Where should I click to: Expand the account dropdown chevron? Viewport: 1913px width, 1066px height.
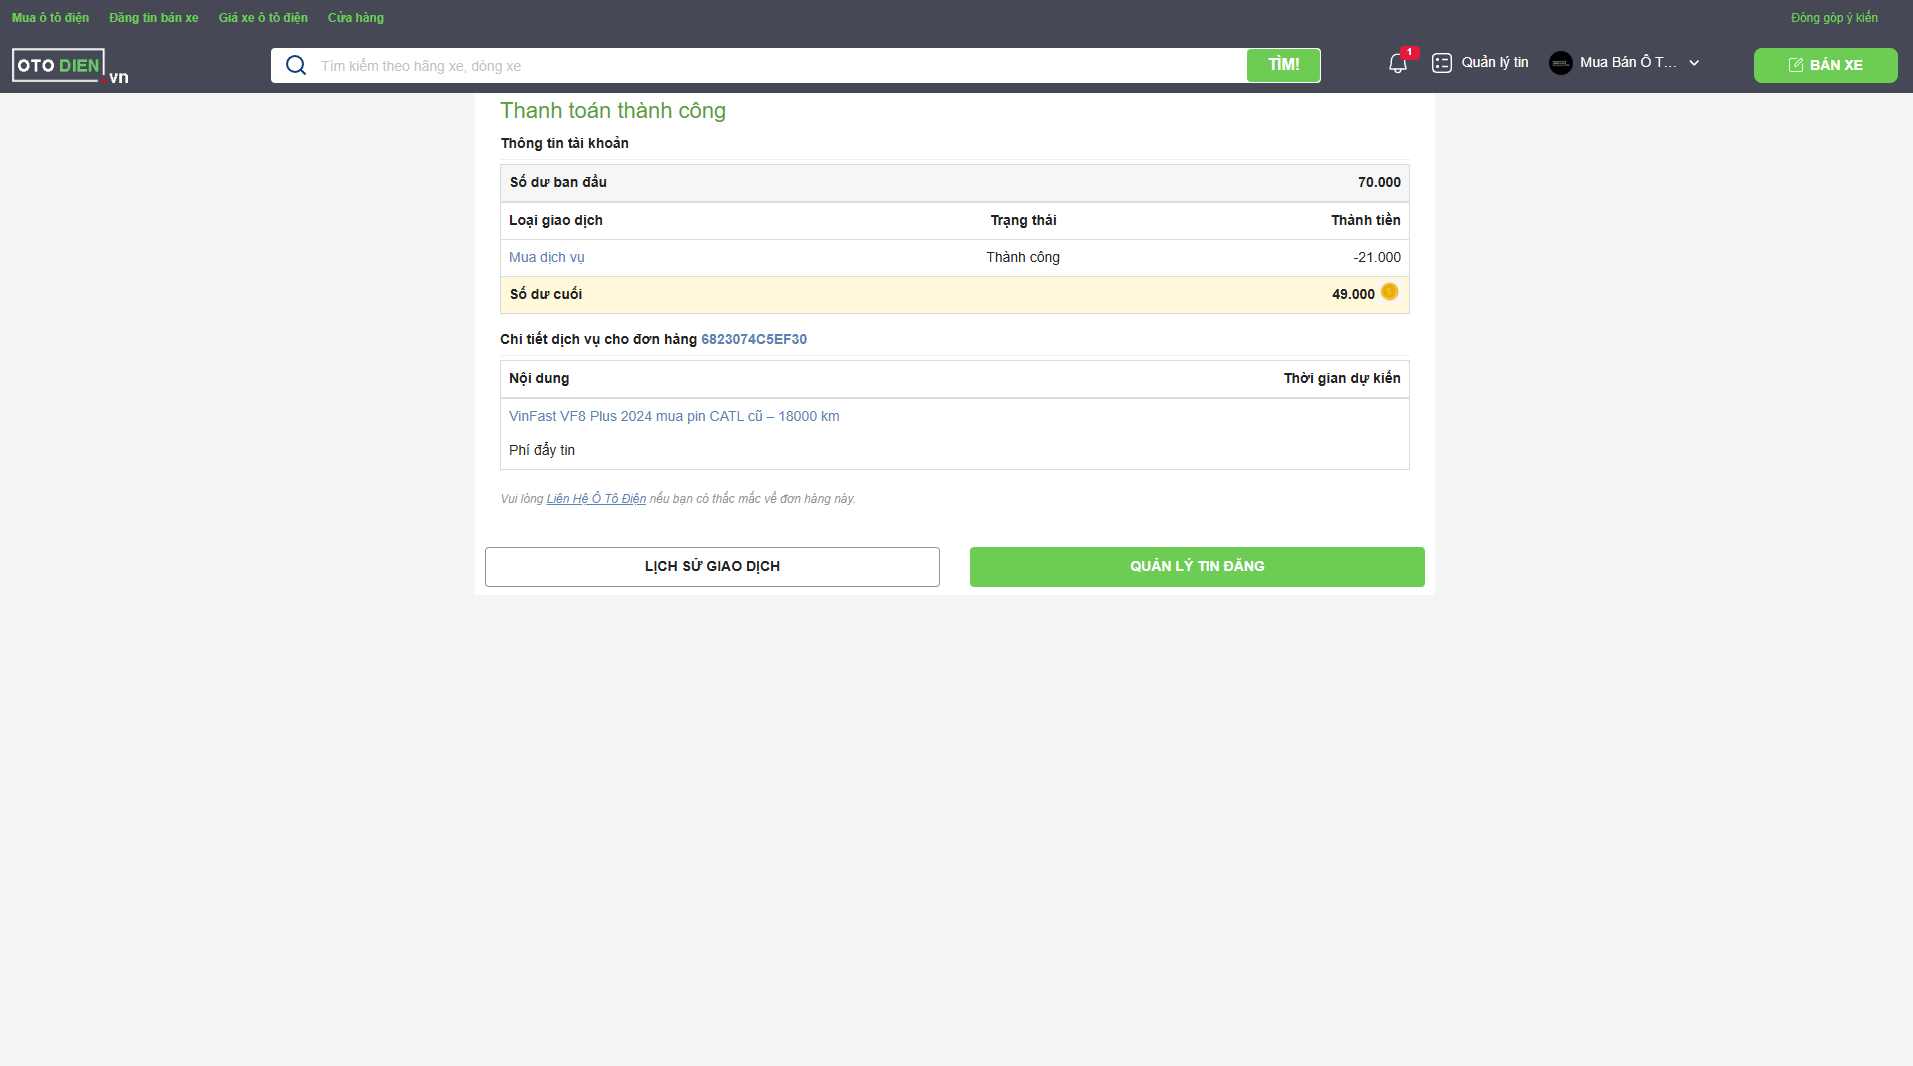coord(1694,63)
